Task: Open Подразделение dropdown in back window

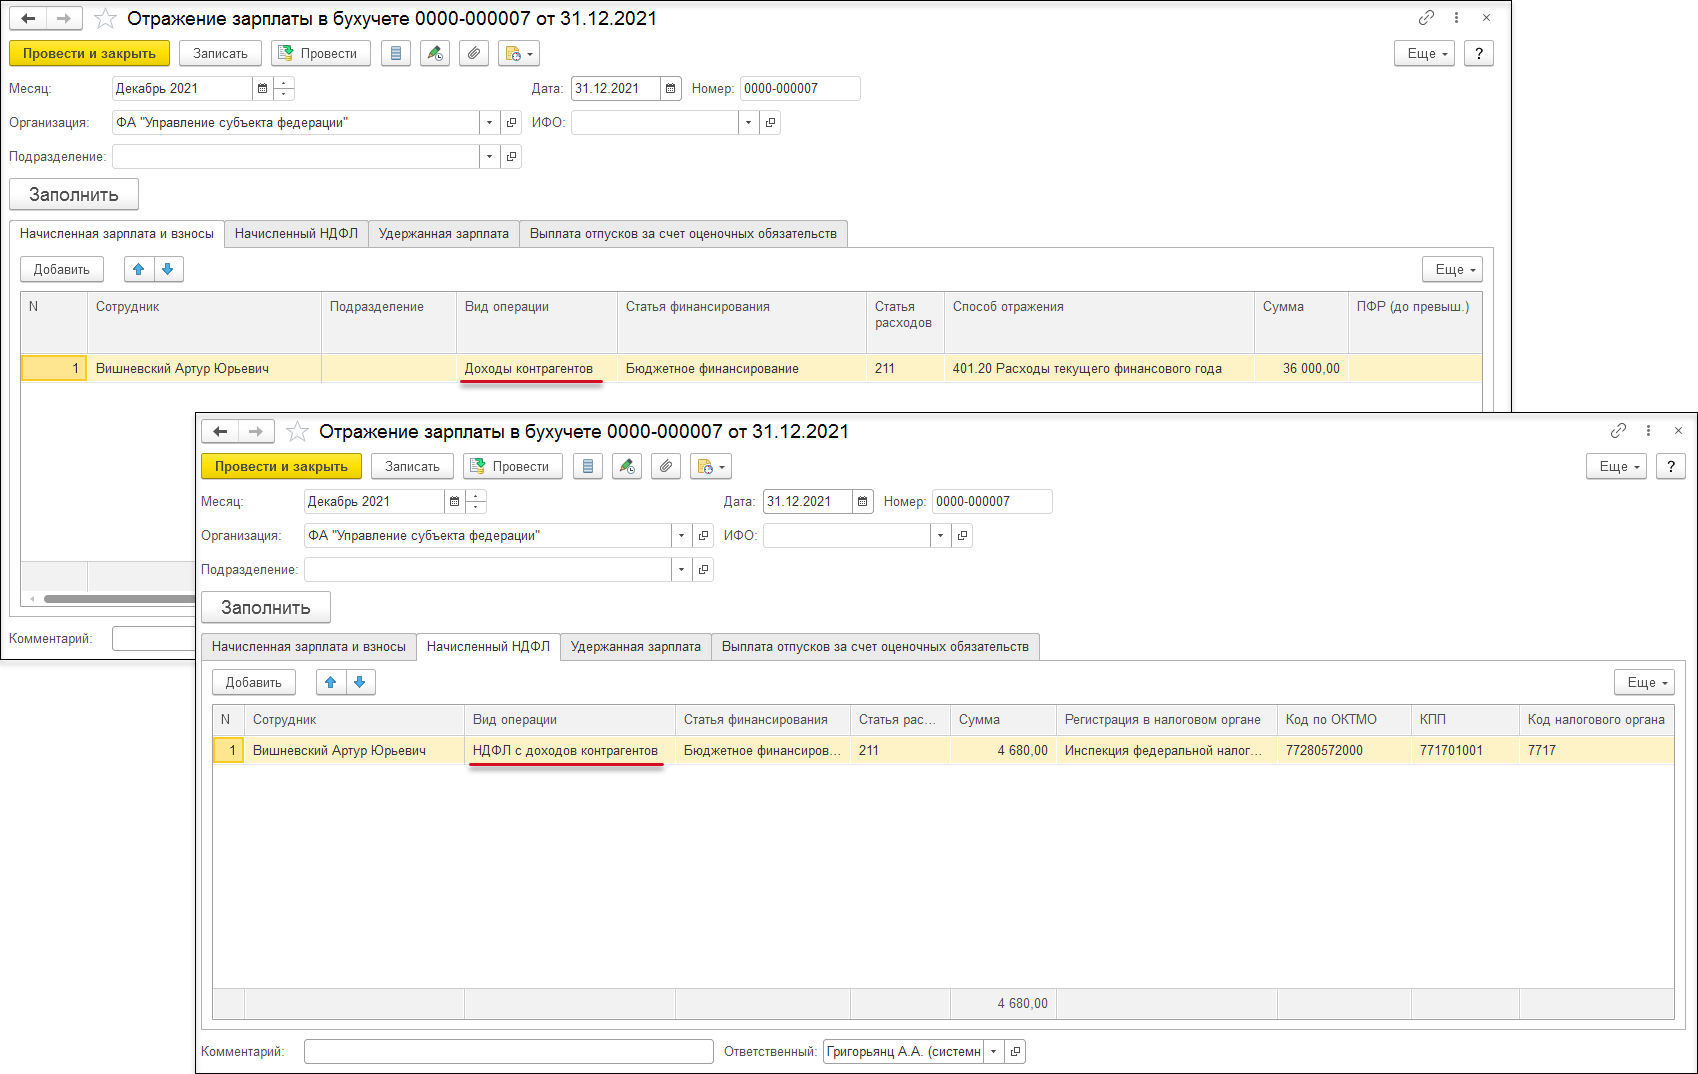Action: [489, 156]
